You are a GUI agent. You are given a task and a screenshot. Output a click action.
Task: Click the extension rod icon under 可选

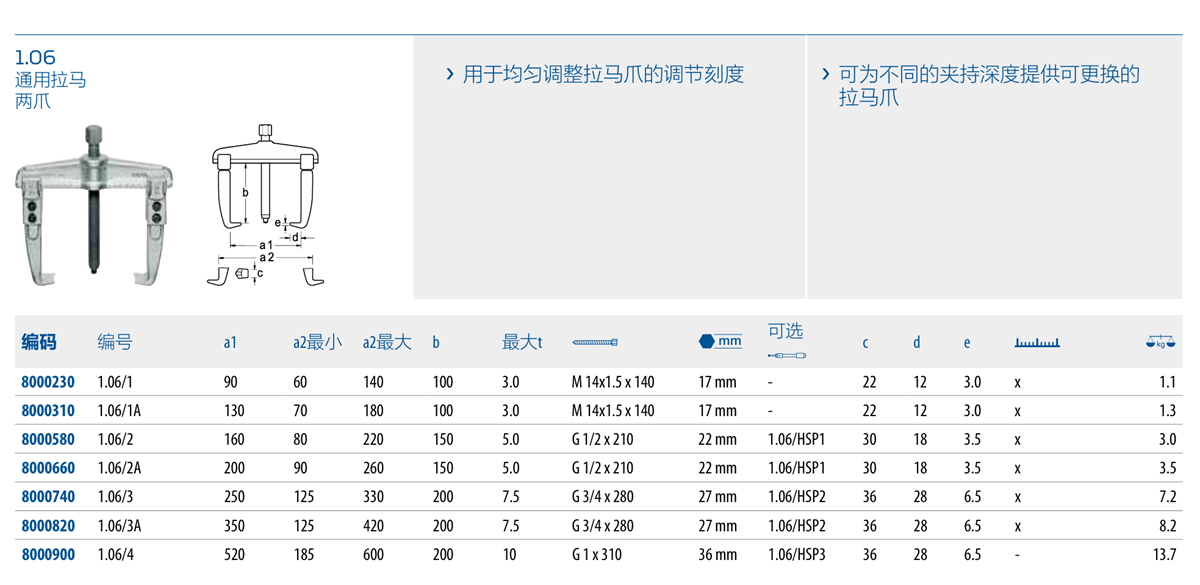(786, 356)
